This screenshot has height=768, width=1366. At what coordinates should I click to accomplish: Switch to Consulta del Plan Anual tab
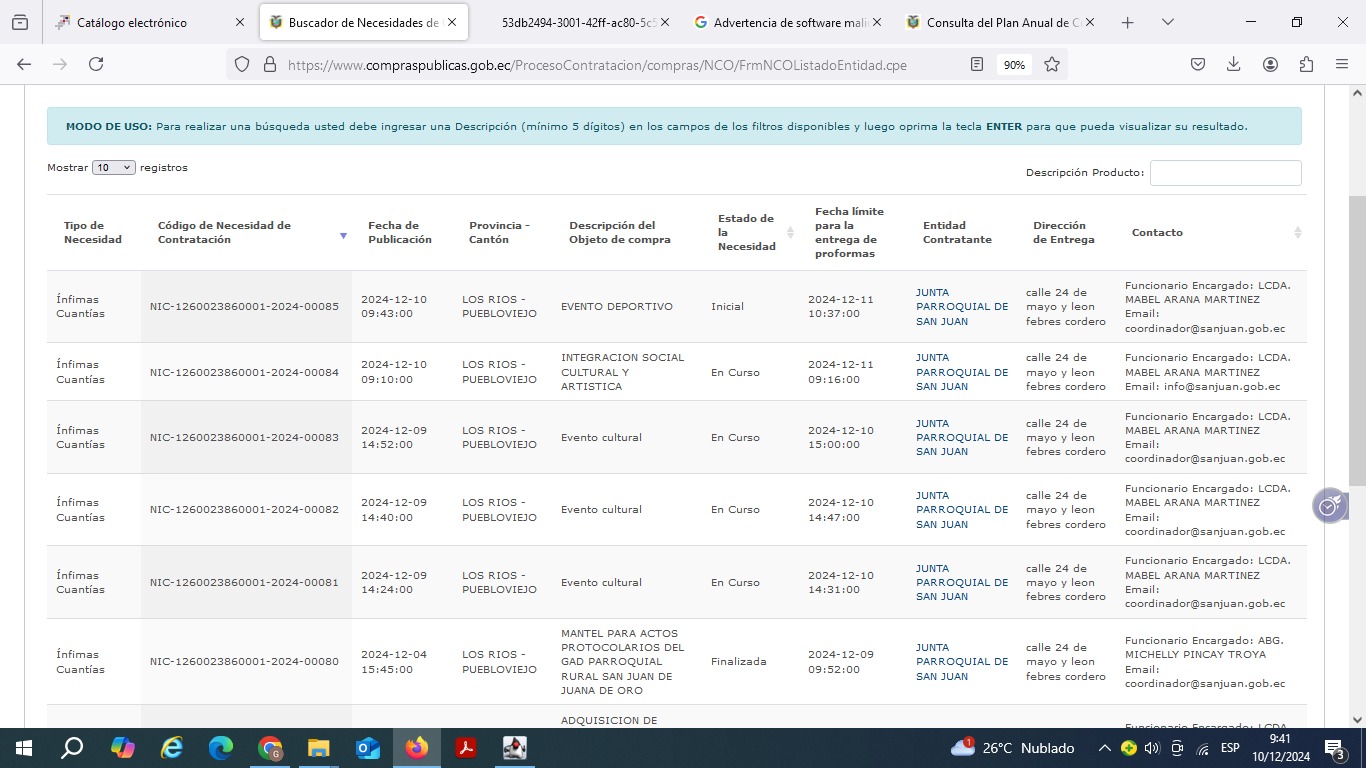(x=1000, y=22)
